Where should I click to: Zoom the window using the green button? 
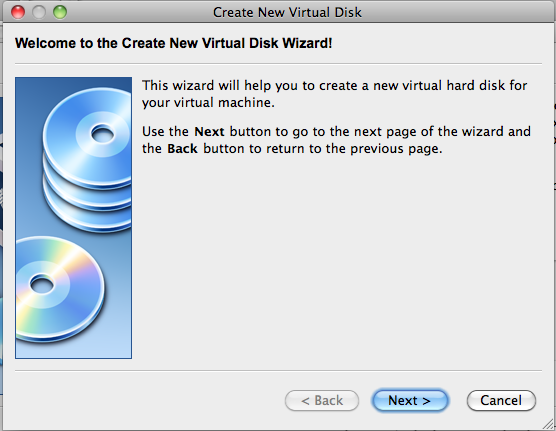[x=60, y=12]
